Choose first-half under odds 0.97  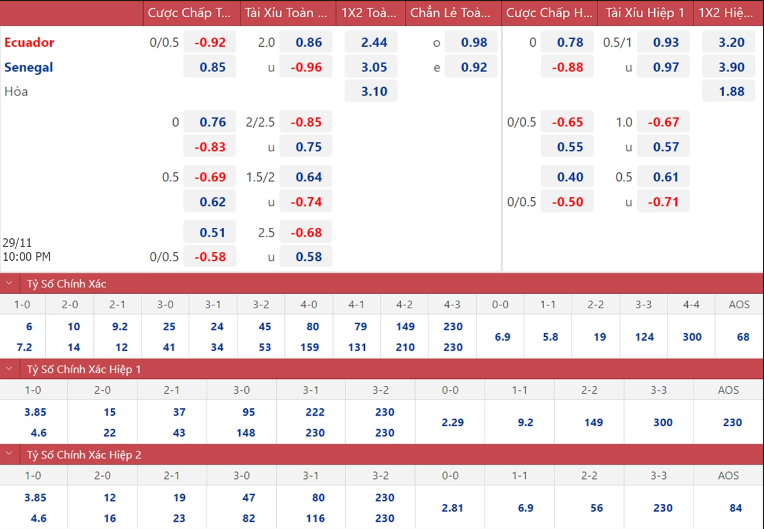[x=663, y=67]
